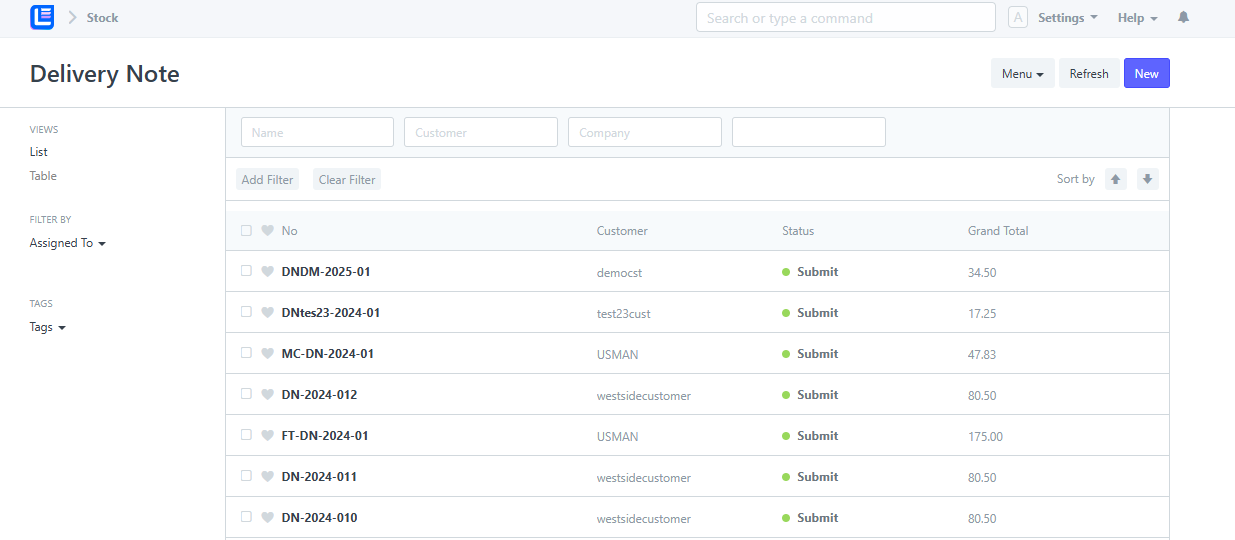Tick the select-all checkbox in header row

coord(246,230)
